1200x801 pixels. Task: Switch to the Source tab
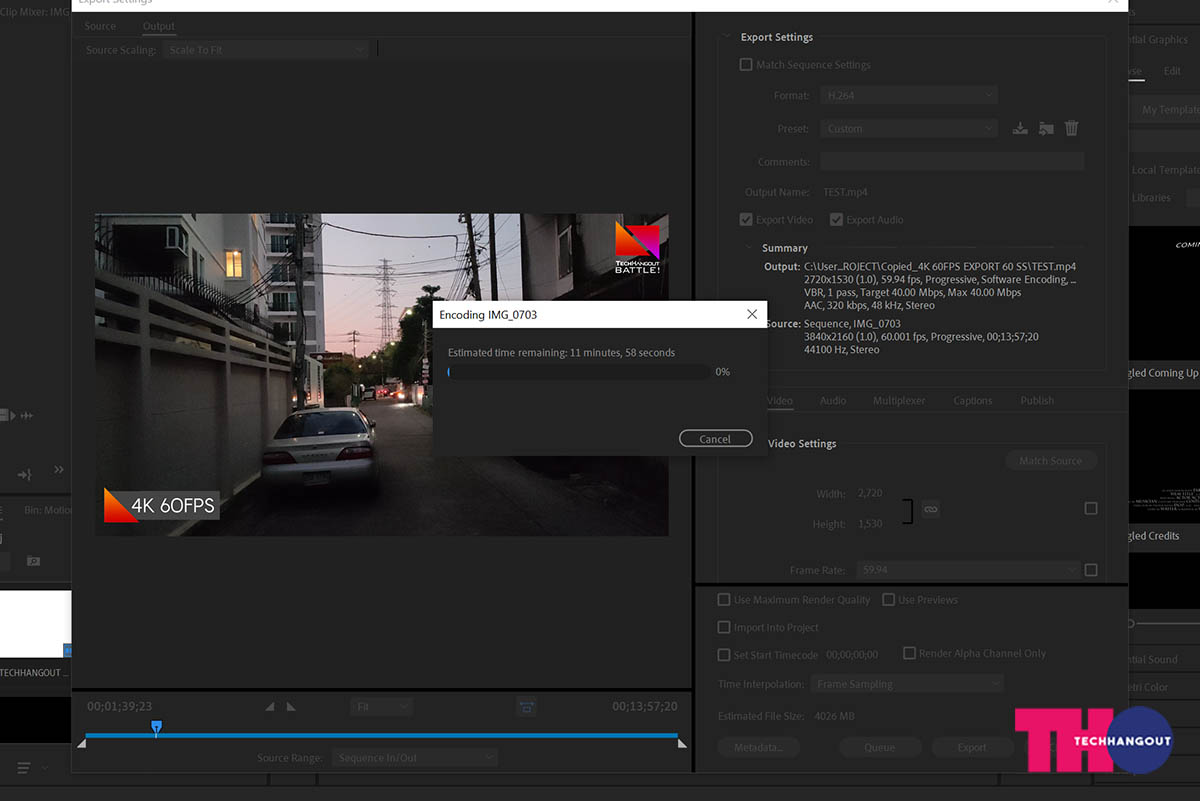(x=100, y=26)
